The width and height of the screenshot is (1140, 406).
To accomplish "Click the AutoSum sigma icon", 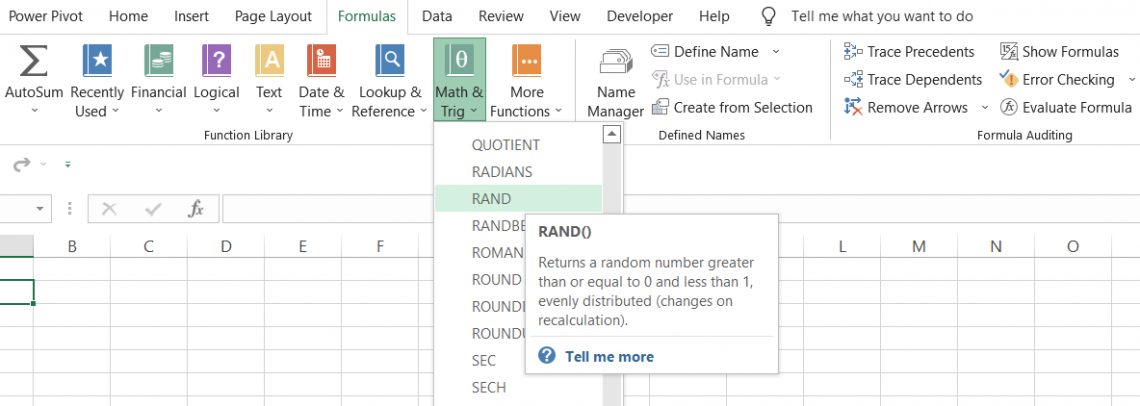I will pyautogui.click(x=34, y=62).
